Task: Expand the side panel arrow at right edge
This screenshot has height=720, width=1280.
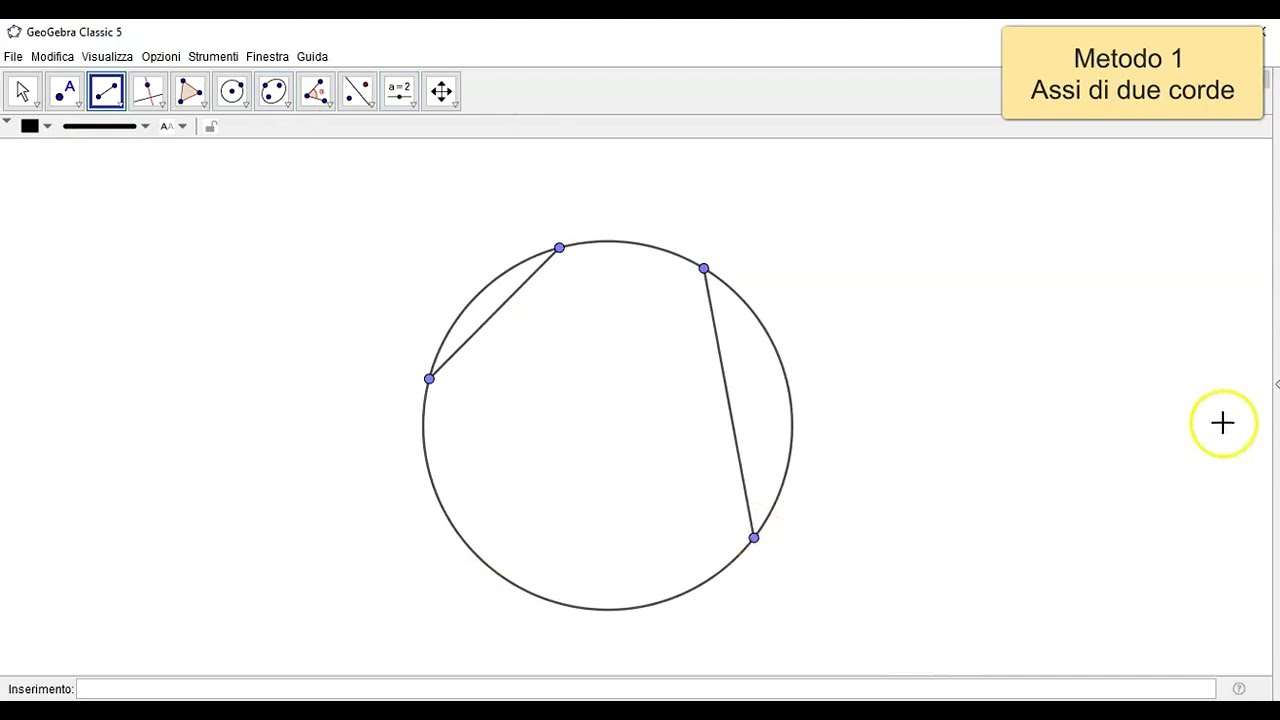Action: (1276, 384)
